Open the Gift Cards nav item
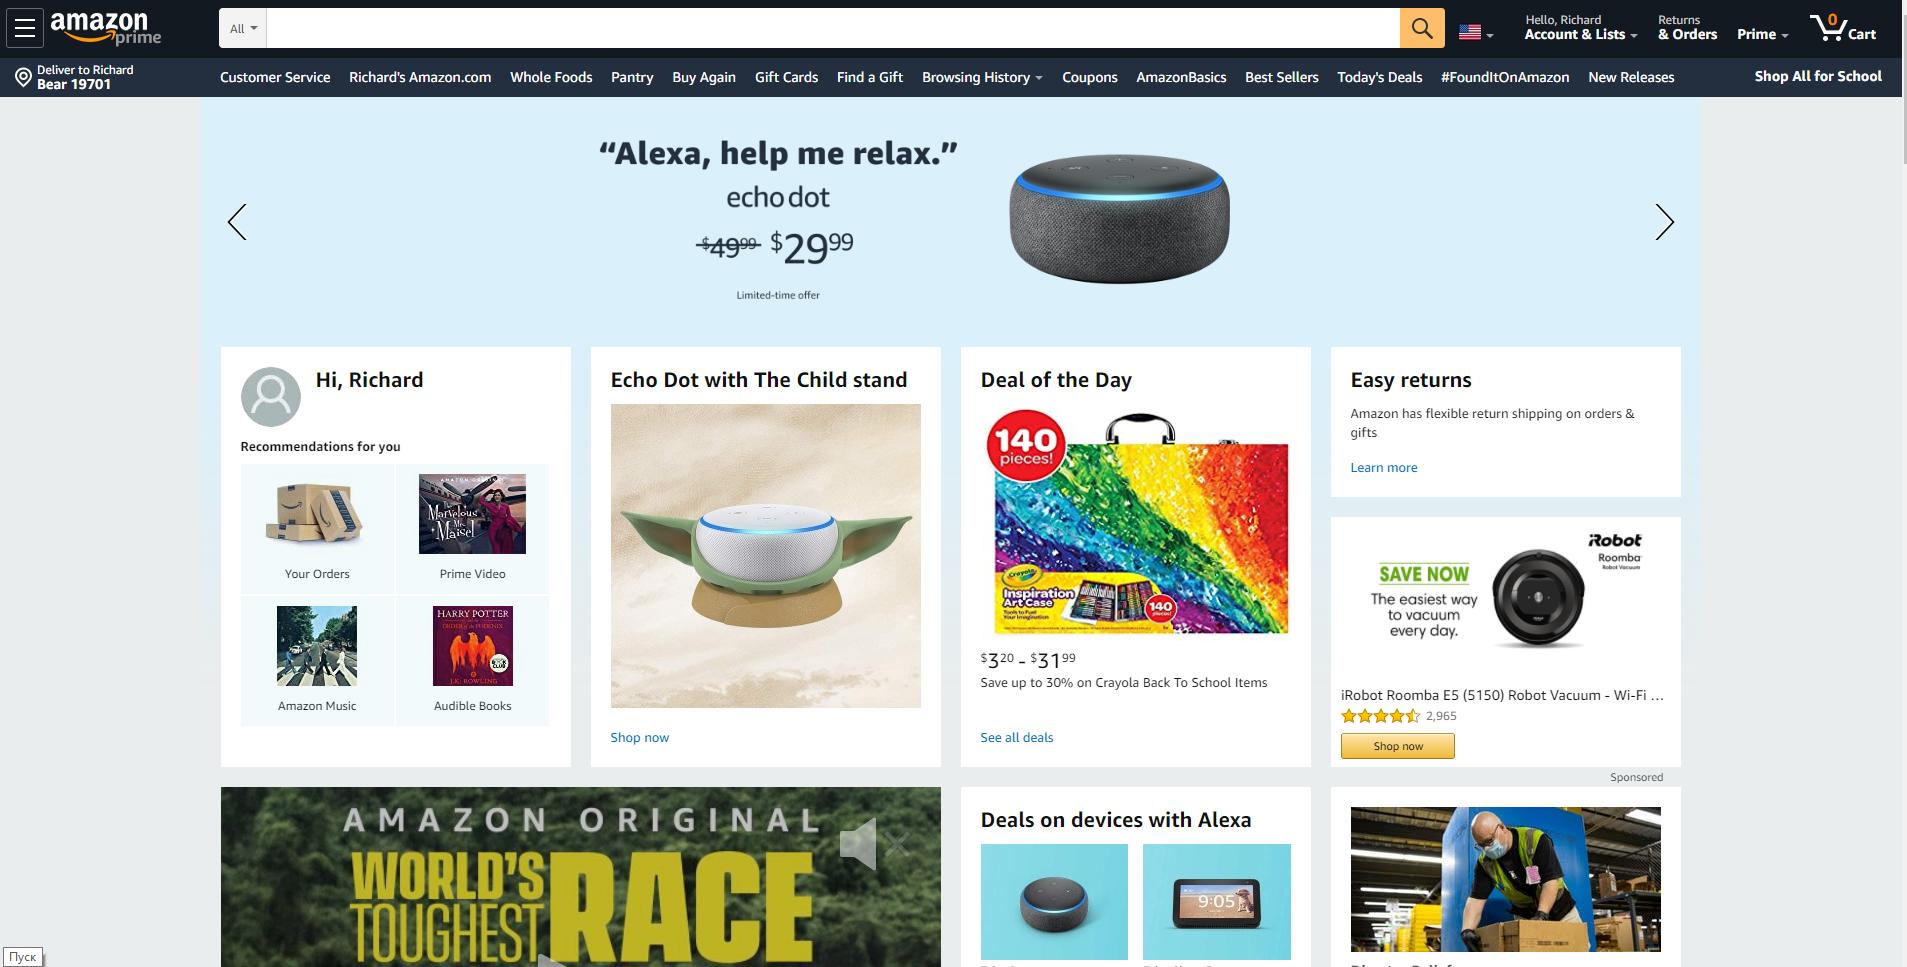The image size is (1907, 967). [786, 77]
